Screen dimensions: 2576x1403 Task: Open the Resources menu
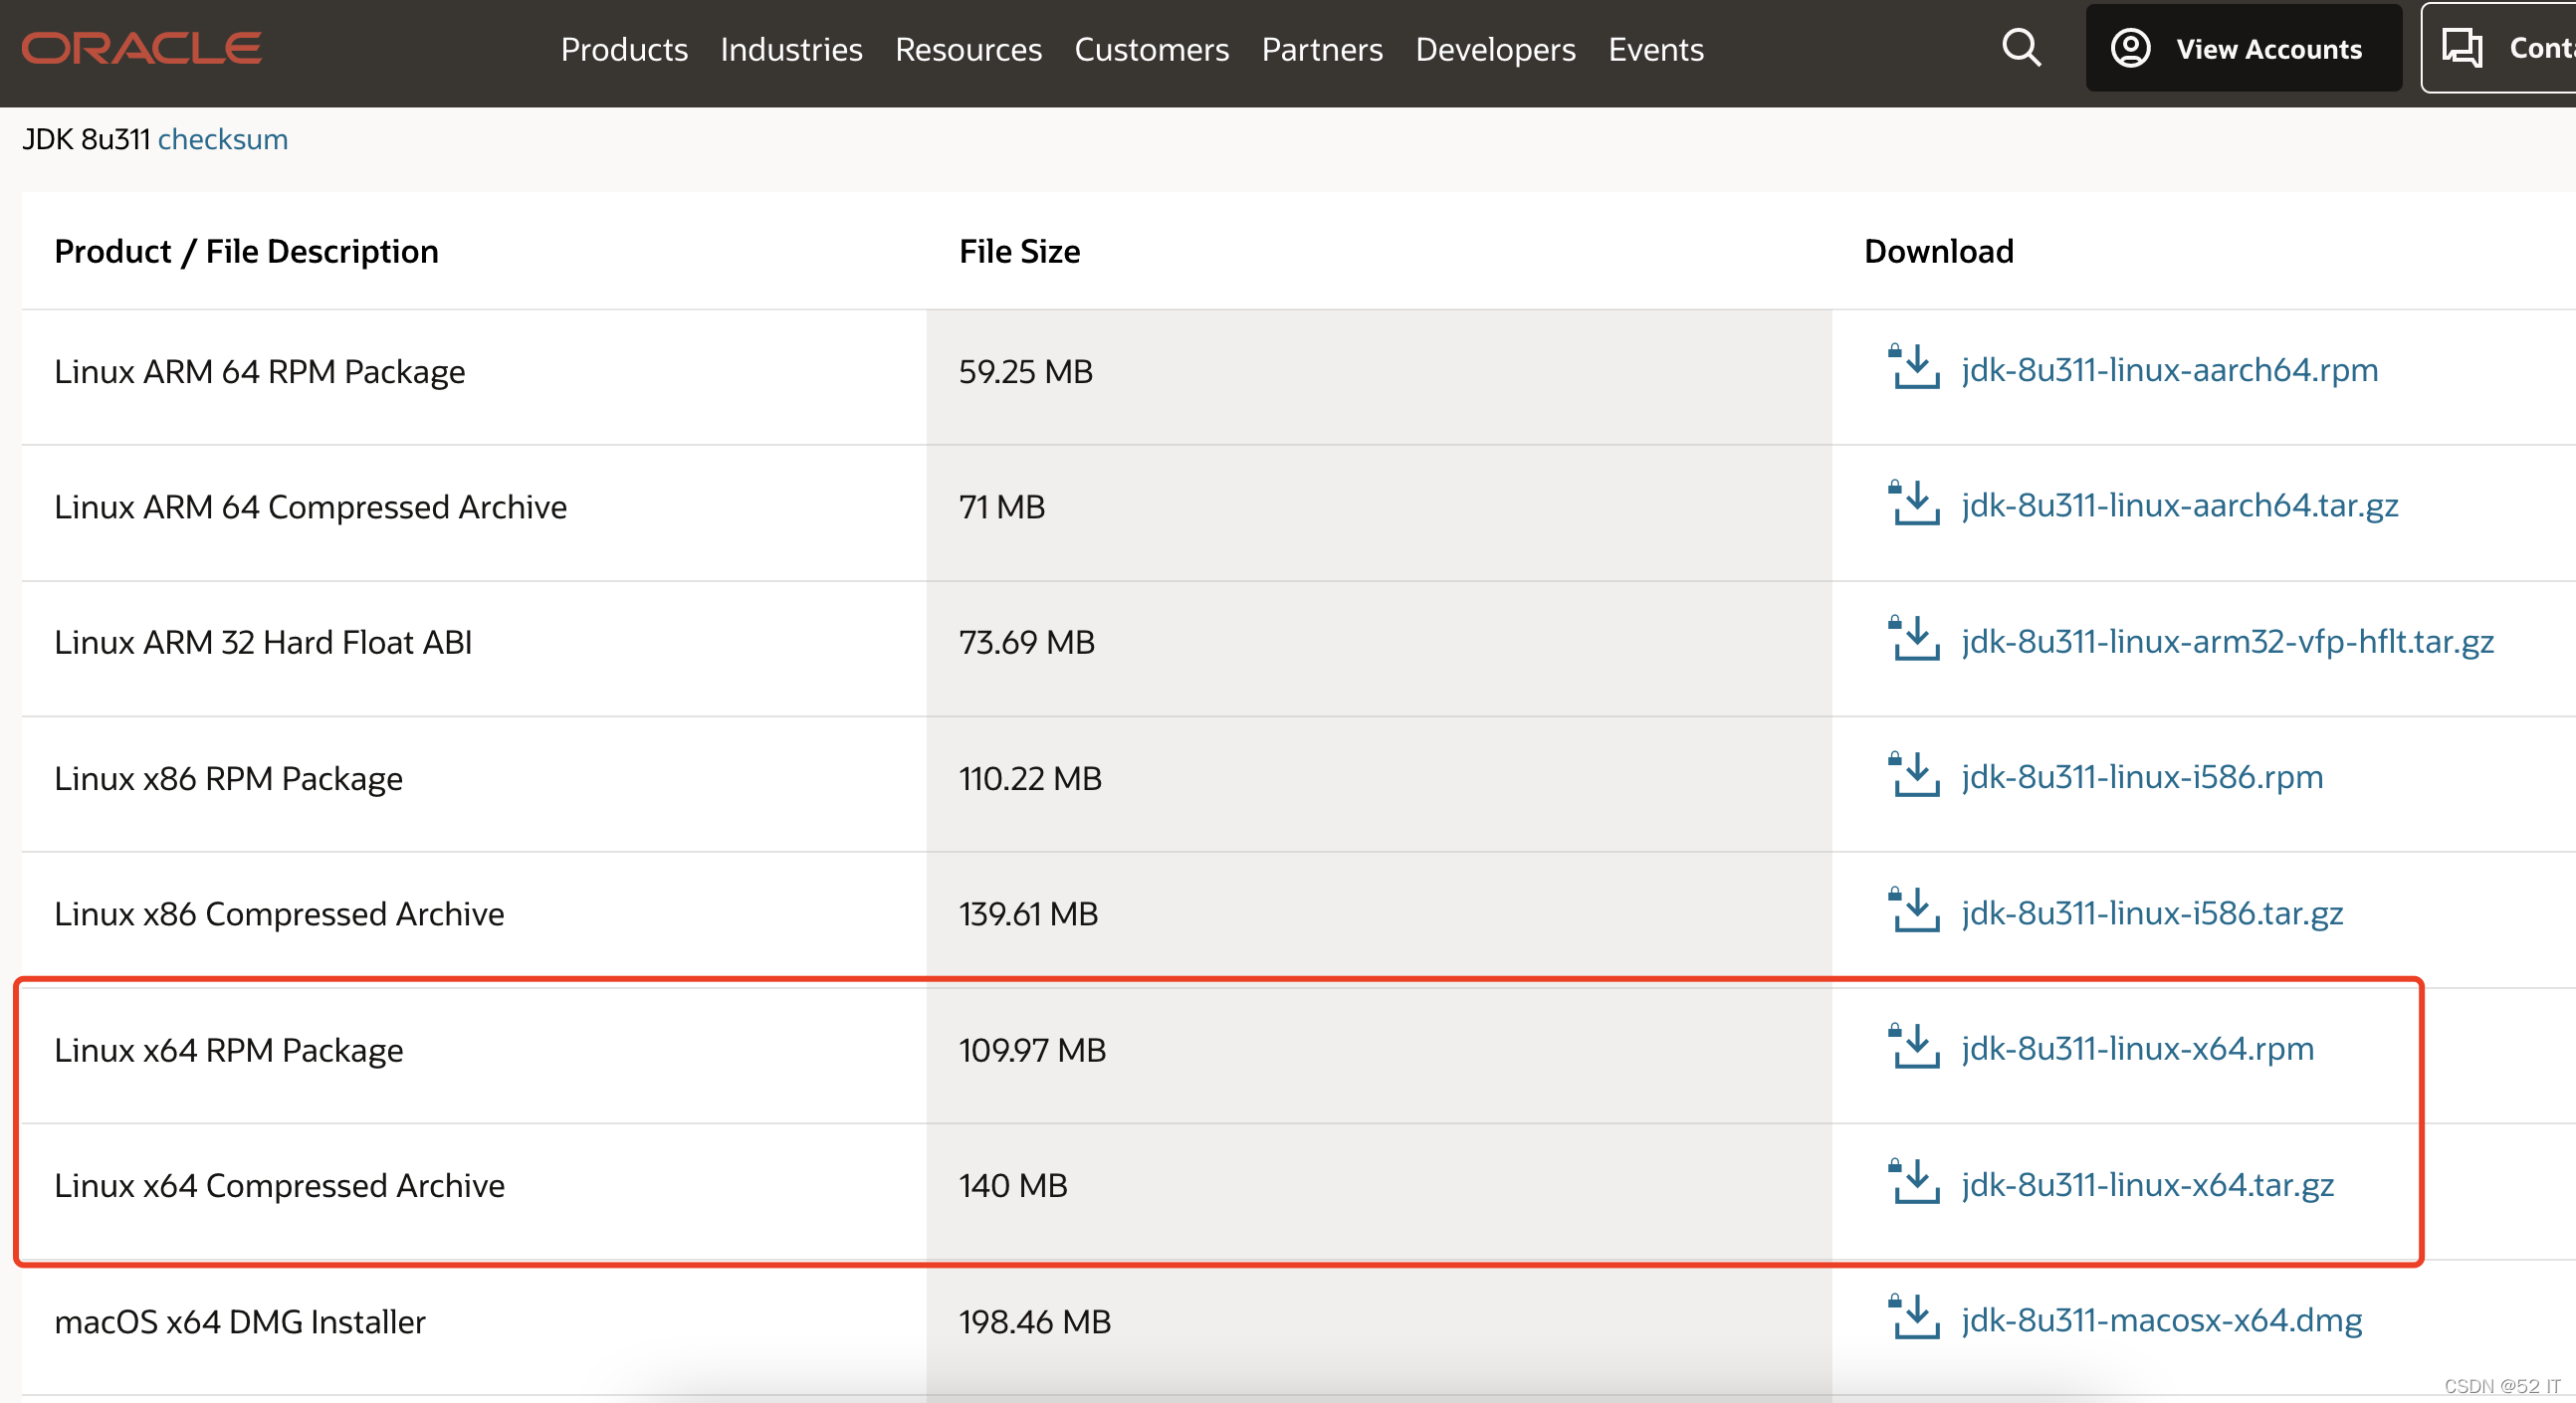(x=968, y=49)
